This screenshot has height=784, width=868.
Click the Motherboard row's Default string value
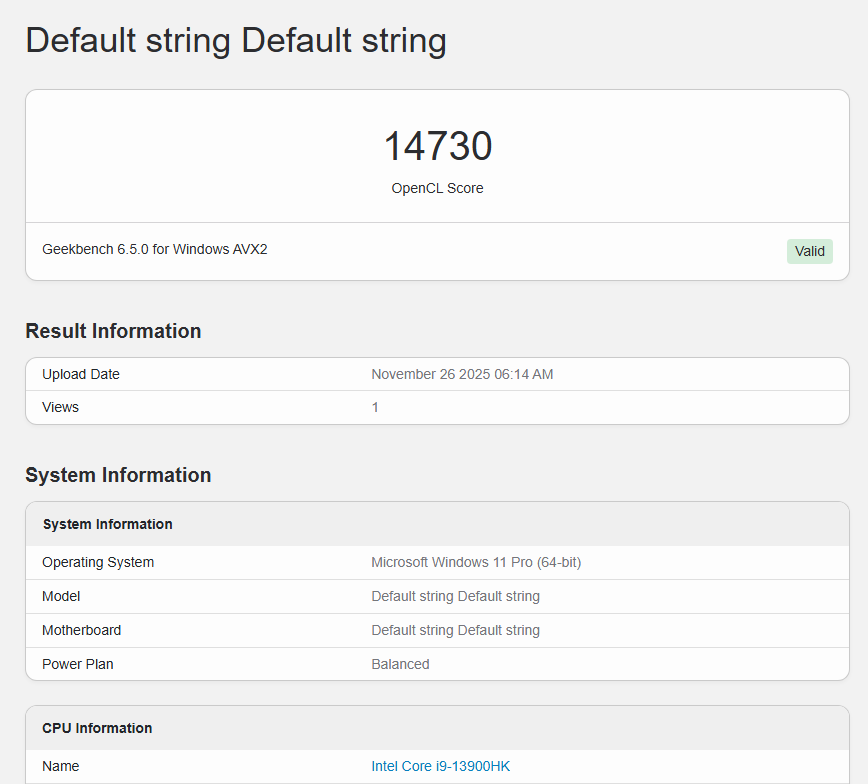pyautogui.click(x=455, y=630)
